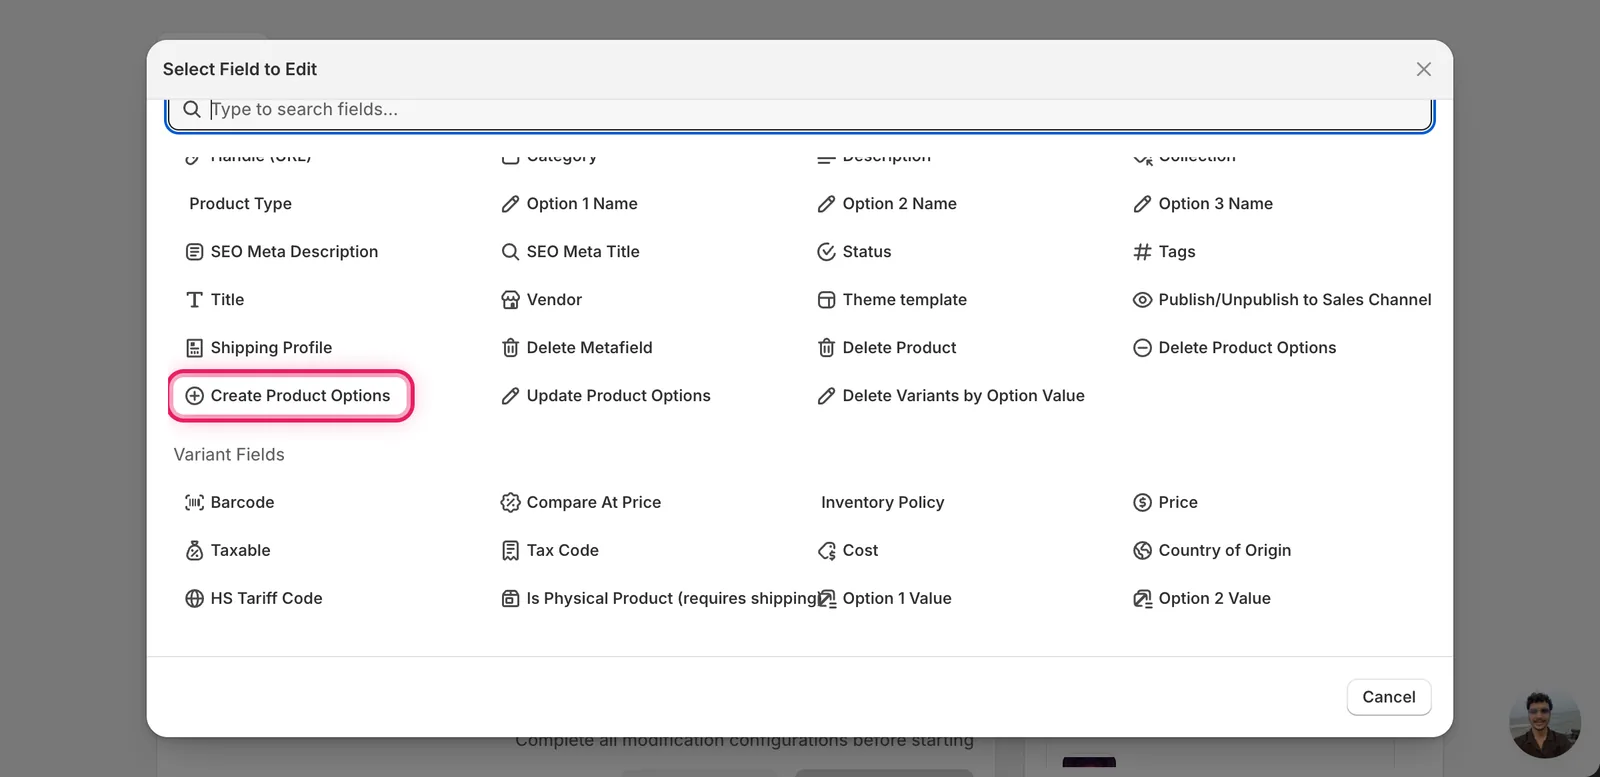This screenshot has width=1600, height=777.
Task: Click the Title text icon
Action: [194, 300]
